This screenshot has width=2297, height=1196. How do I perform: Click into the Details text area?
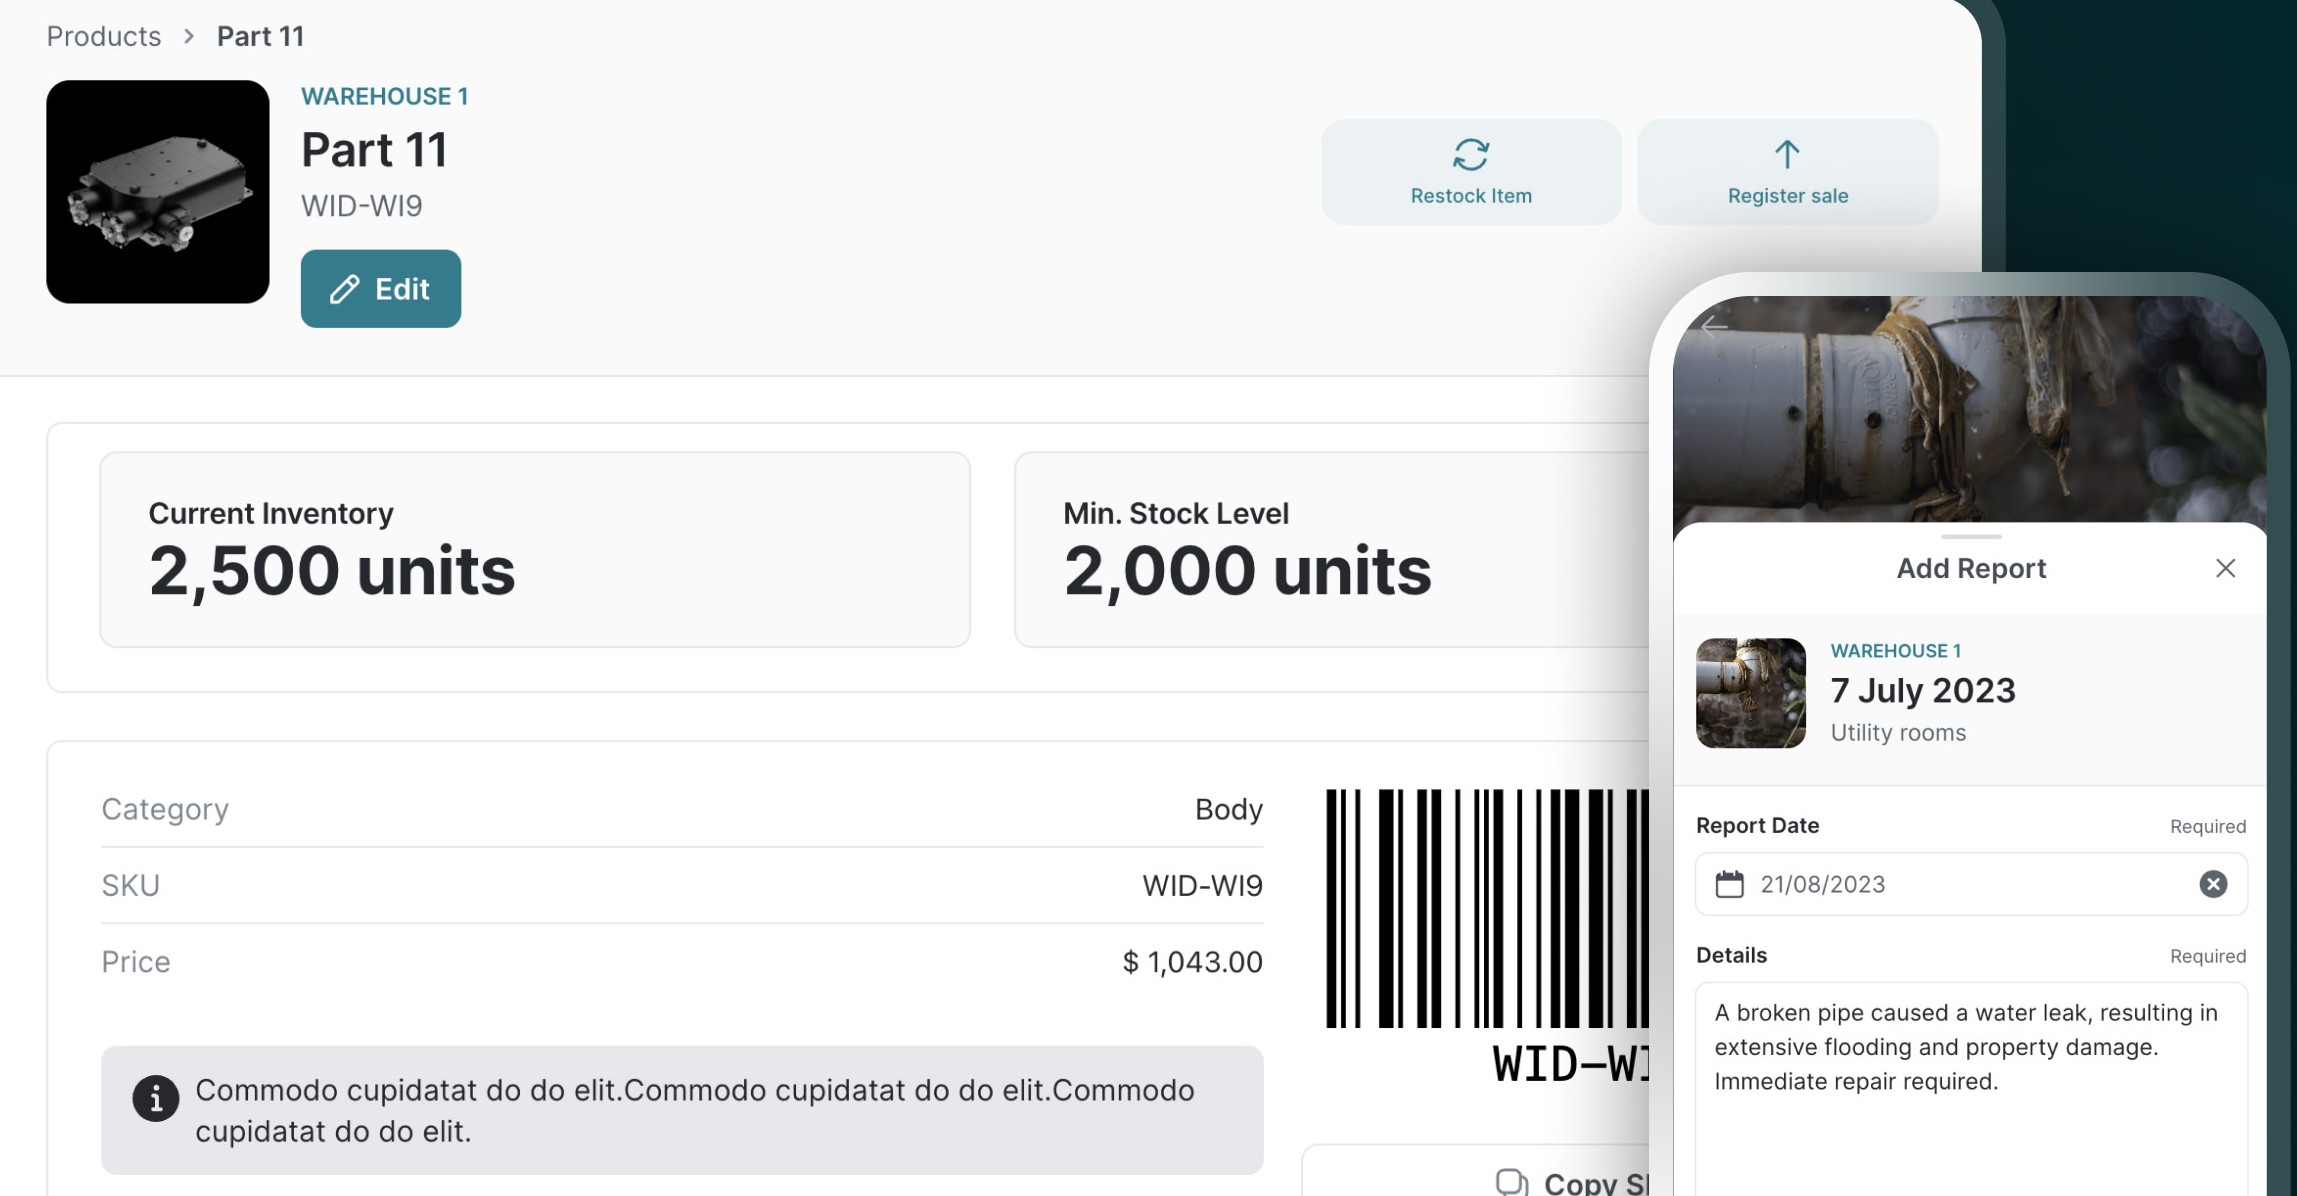[1970, 1120]
